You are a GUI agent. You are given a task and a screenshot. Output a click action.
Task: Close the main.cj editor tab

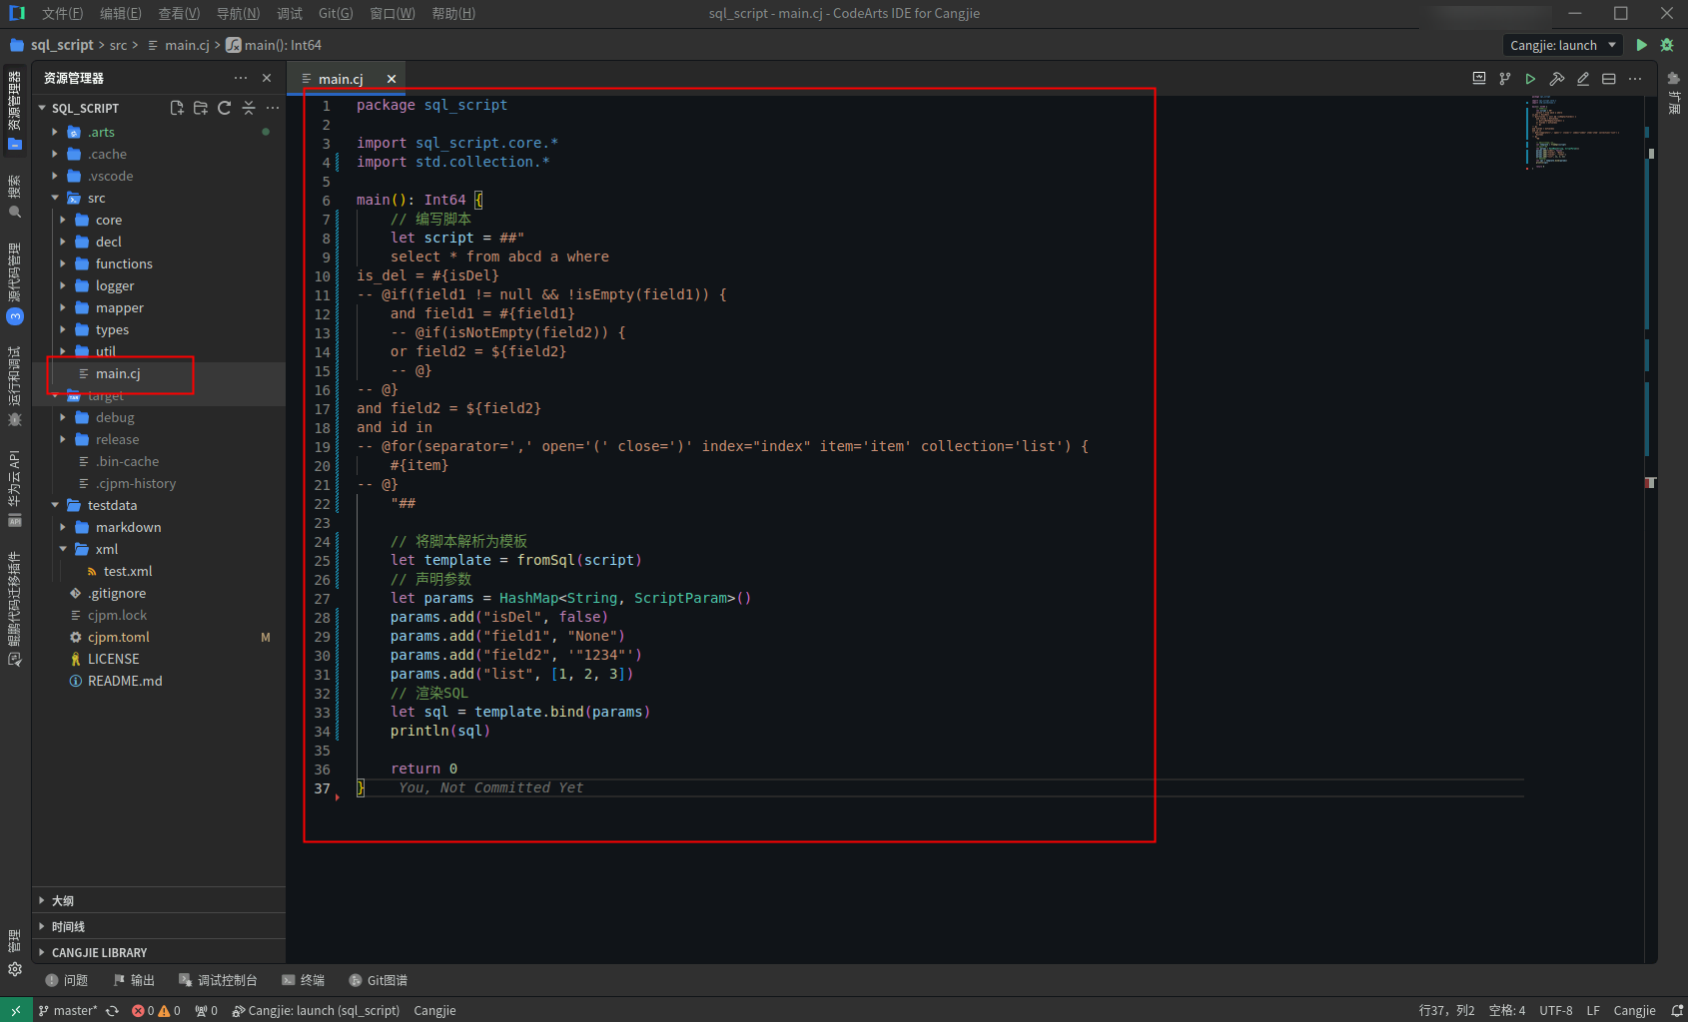[391, 79]
